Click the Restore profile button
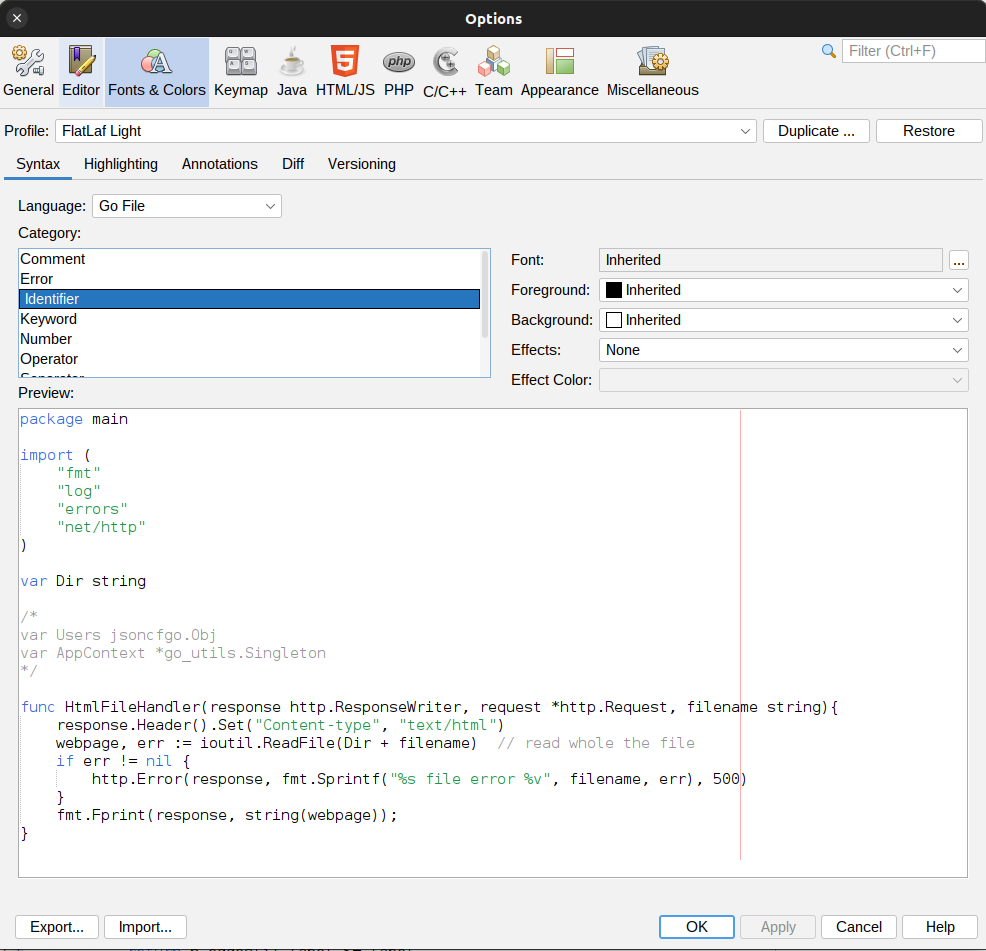 [929, 131]
